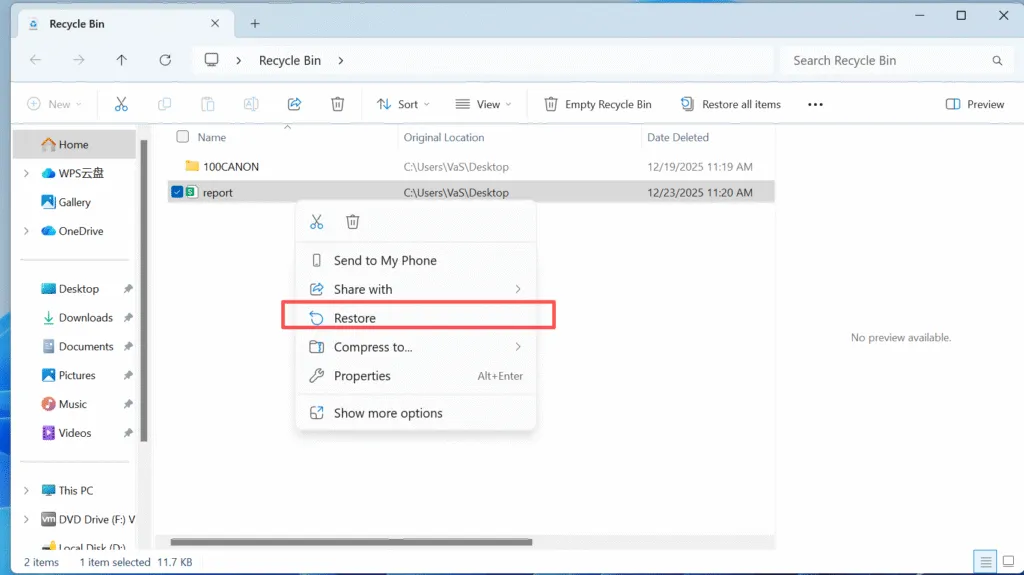Screen dimensions: 1024x575
Task: Click the Delete trash icon in the context menu
Action: tap(352, 222)
